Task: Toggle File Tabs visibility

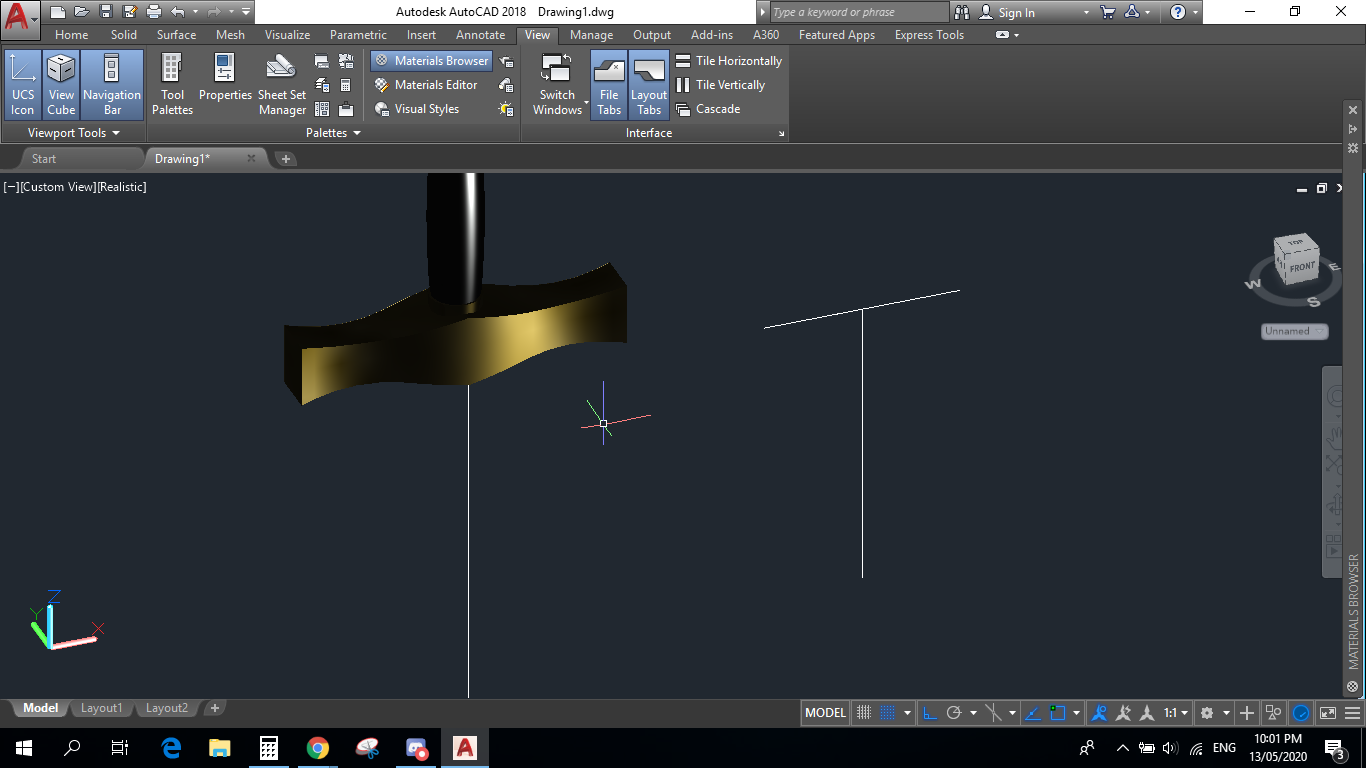Action: pos(609,85)
